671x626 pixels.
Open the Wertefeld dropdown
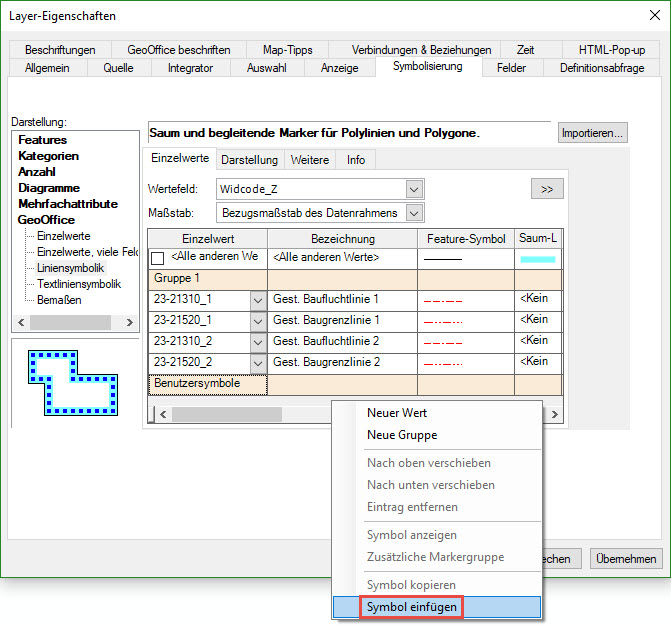tap(414, 189)
